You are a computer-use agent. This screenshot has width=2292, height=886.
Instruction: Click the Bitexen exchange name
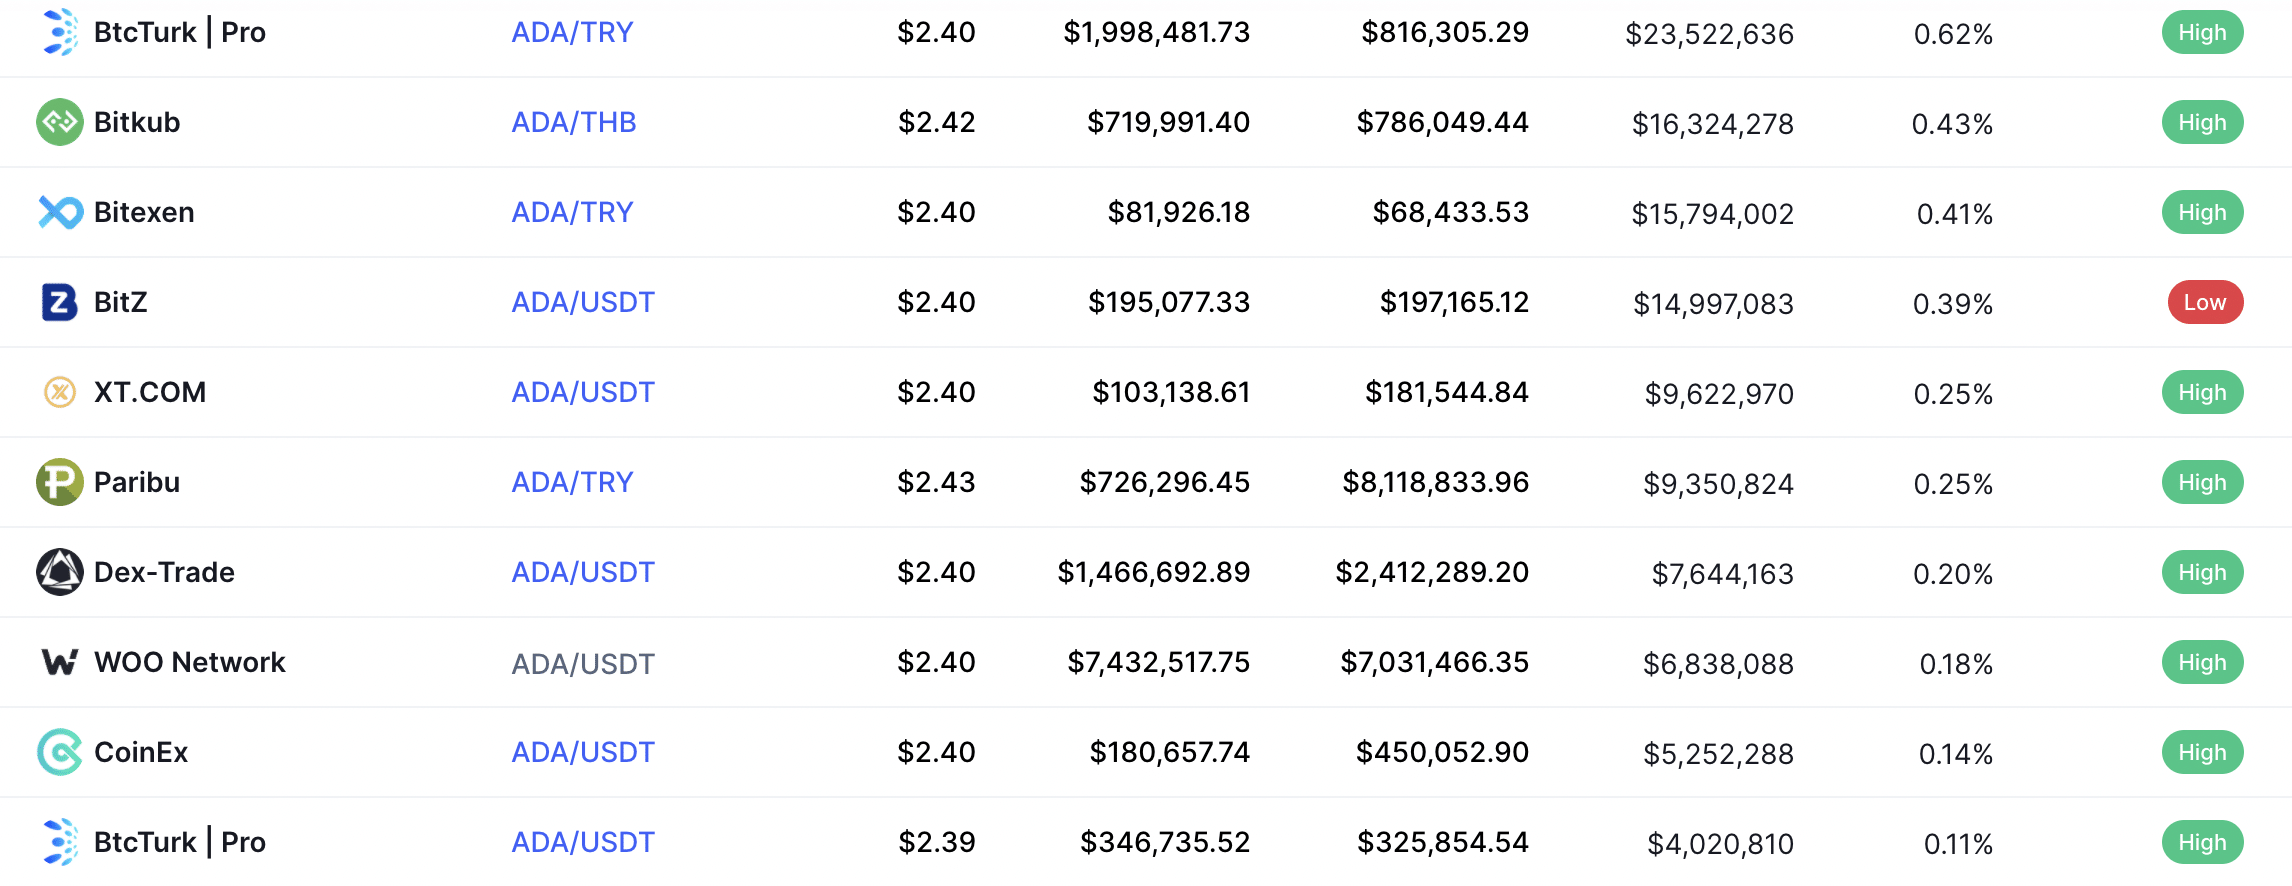pos(144,212)
